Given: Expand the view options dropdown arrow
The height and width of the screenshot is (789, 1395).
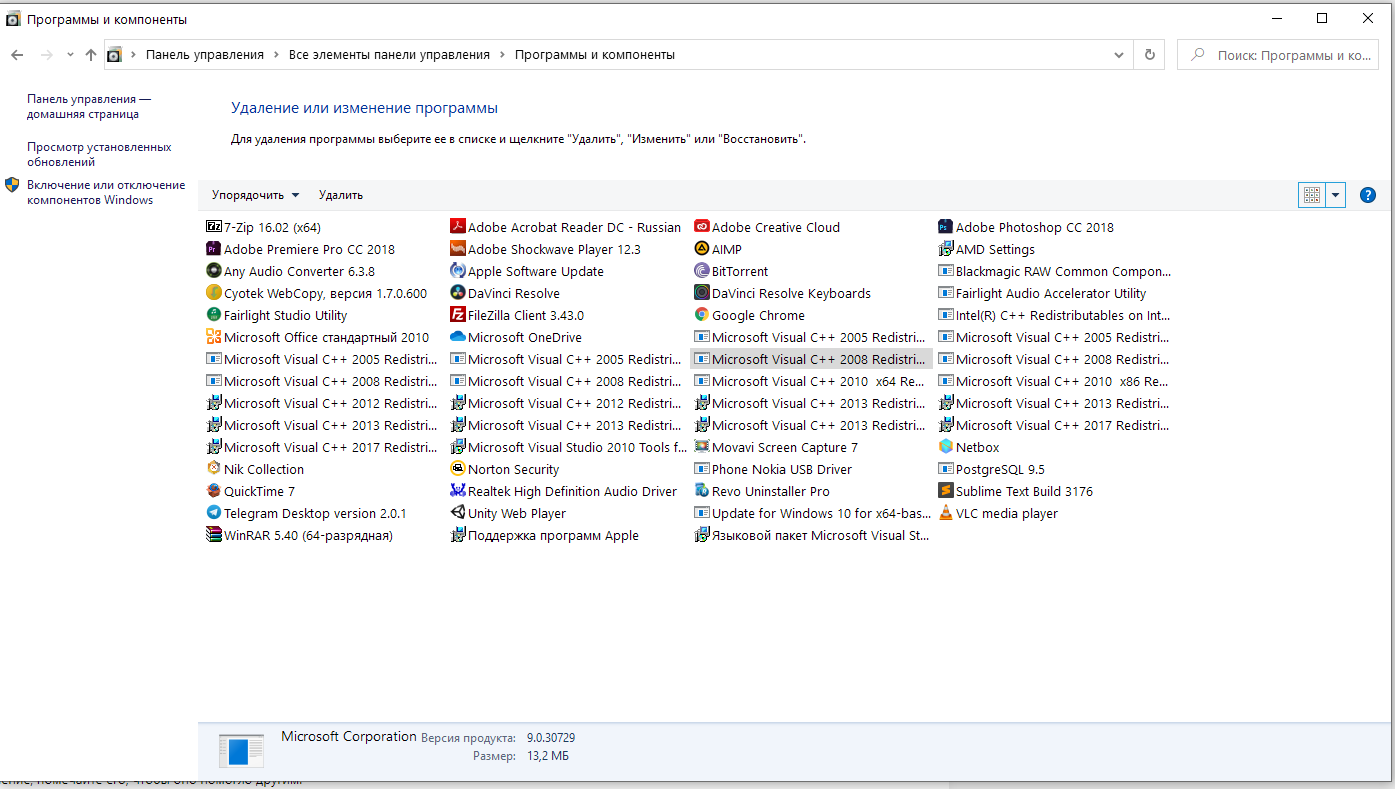Looking at the screenshot, I should pos(1336,195).
